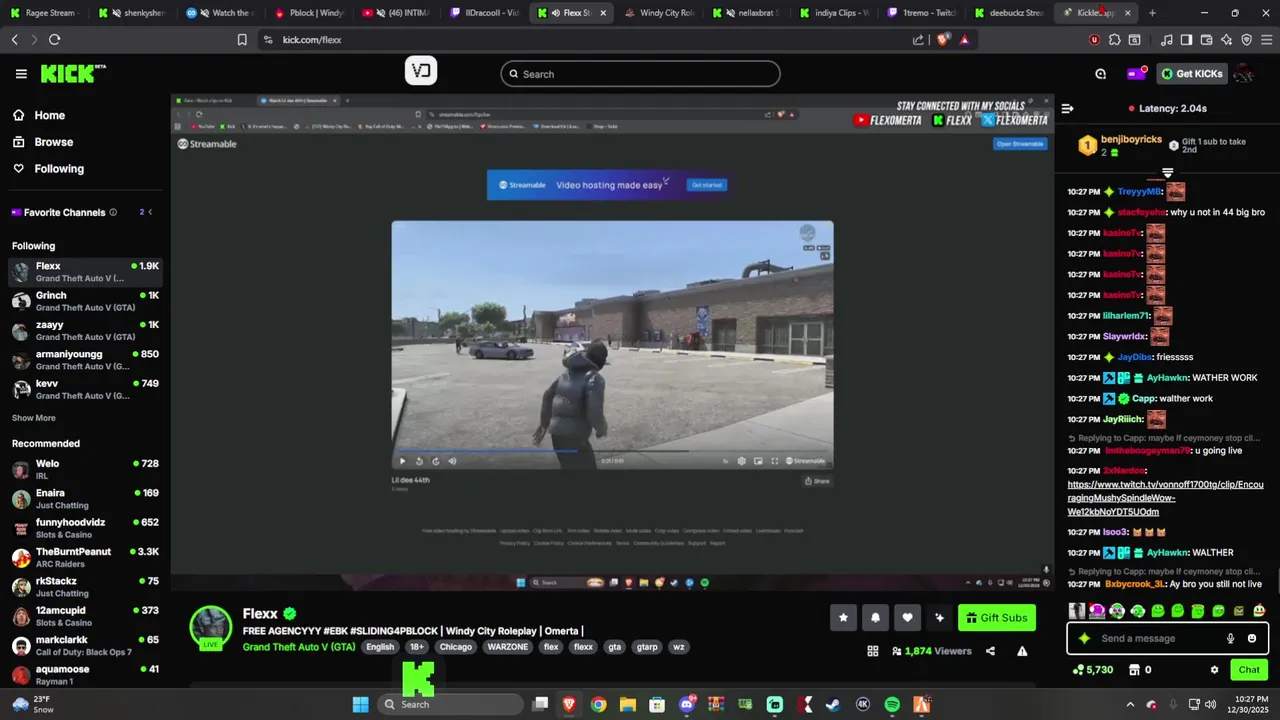The image size is (1280, 720).
Task: Open the multi-view grid icon near viewers
Action: tap(873, 651)
